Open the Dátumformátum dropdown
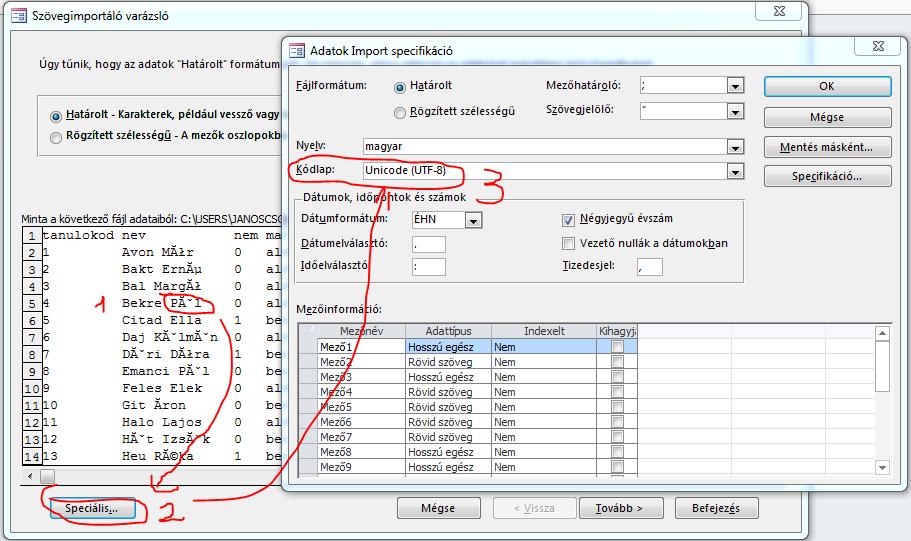911x541 pixels. coord(473,220)
